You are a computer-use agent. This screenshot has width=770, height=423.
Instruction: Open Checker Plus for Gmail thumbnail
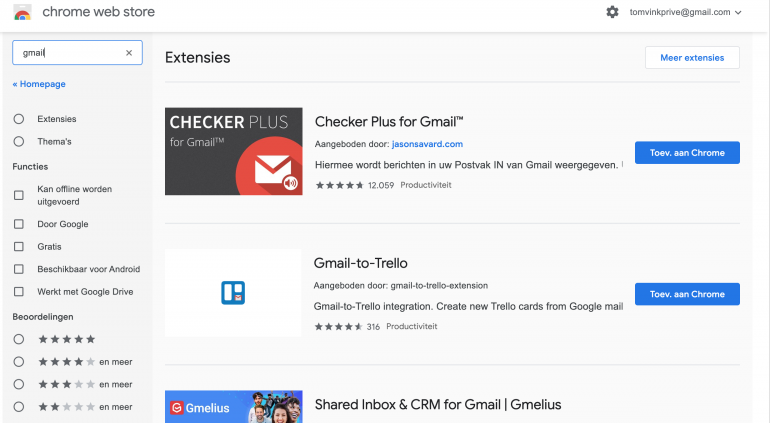(x=234, y=151)
